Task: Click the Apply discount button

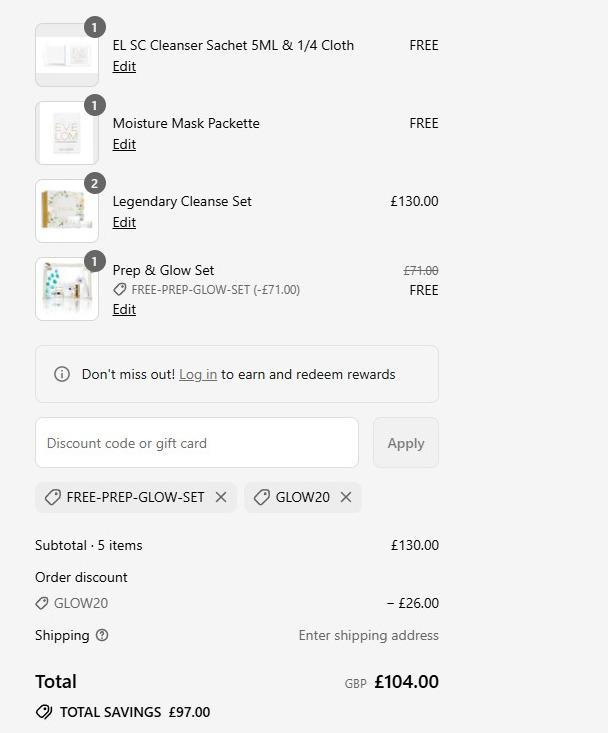Action: pos(406,443)
